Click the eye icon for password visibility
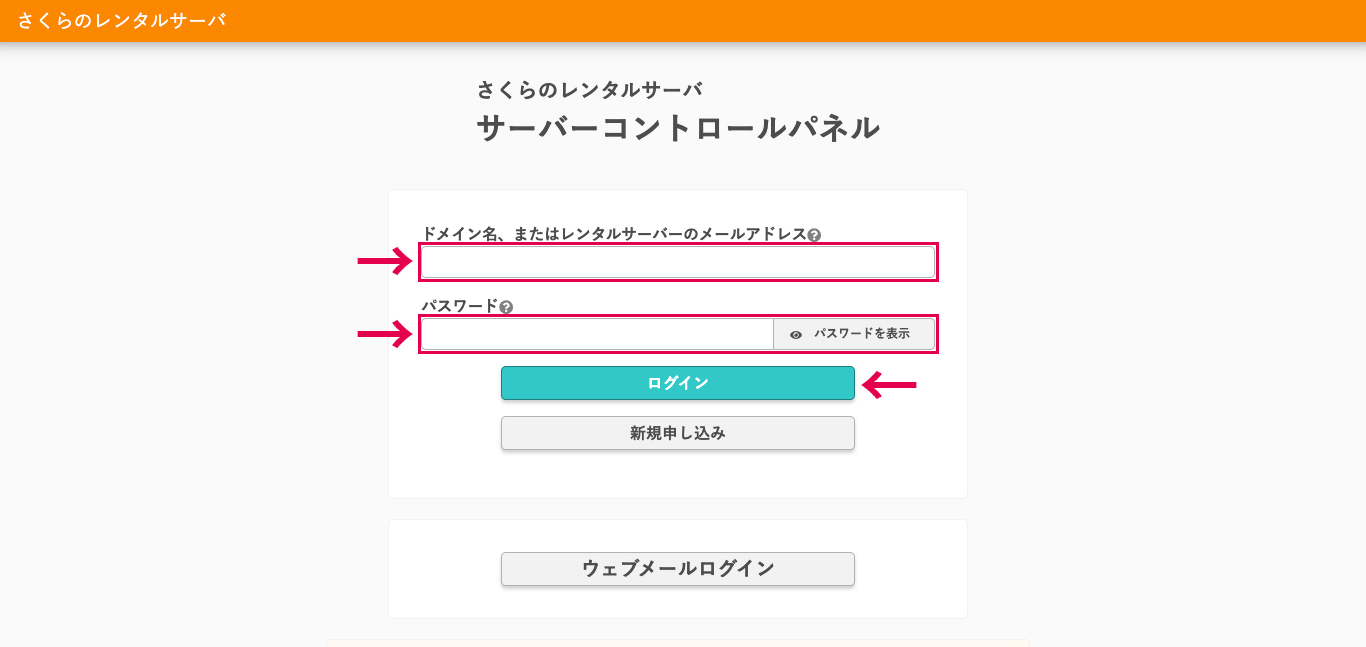The width and height of the screenshot is (1366, 647). (796, 335)
